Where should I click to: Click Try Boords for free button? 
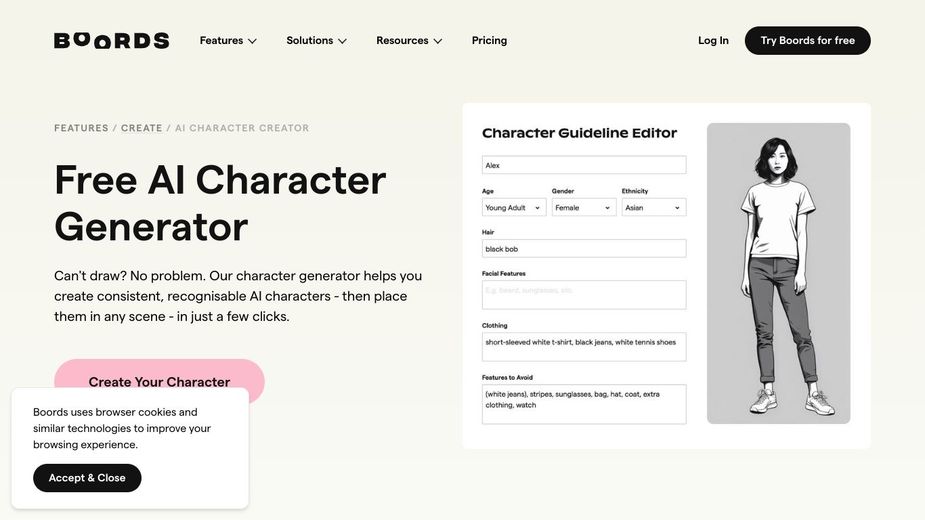(808, 40)
